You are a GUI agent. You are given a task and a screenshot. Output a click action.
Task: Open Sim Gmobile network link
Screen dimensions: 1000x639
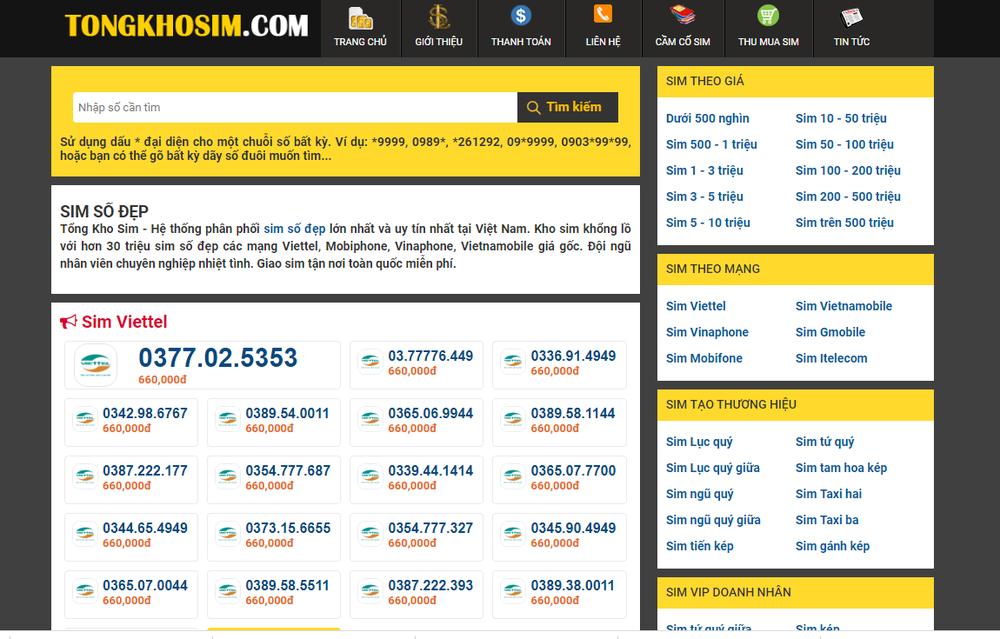tap(830, 332)
